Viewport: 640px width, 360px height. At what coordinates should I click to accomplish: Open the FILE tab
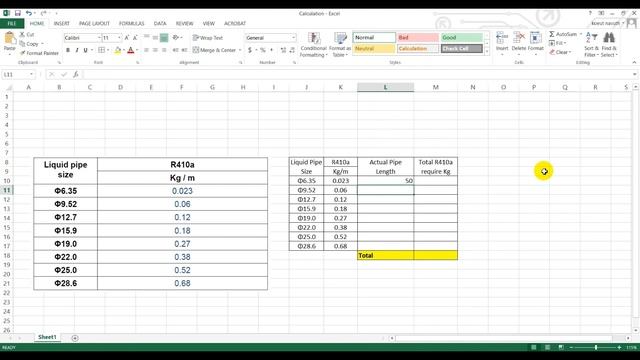(x=12, y=24)
